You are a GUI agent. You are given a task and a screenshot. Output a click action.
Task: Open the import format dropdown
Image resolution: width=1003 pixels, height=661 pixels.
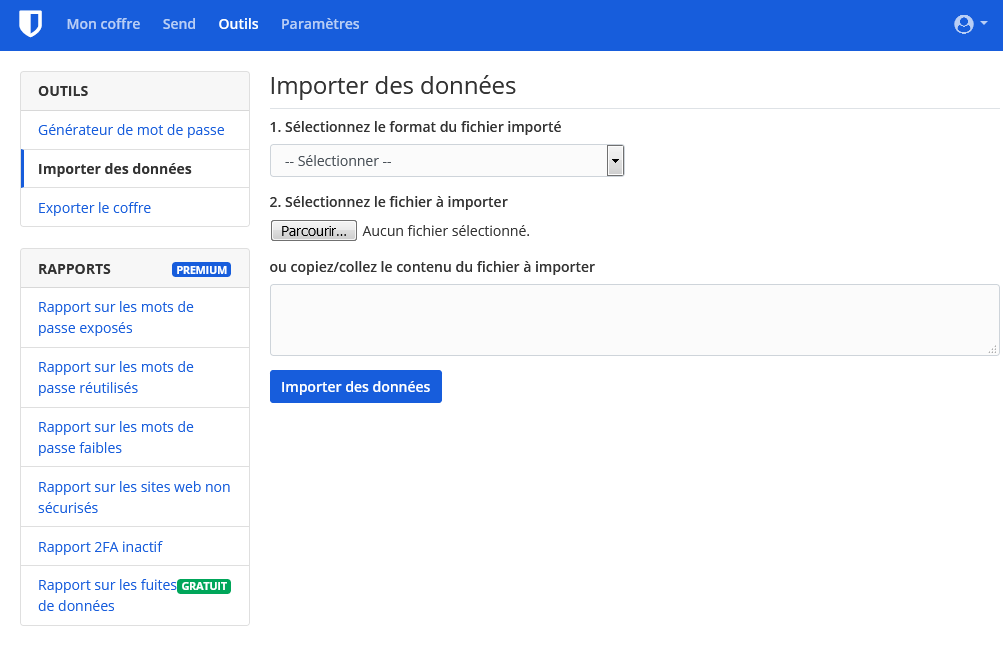[x=440, y=161]
